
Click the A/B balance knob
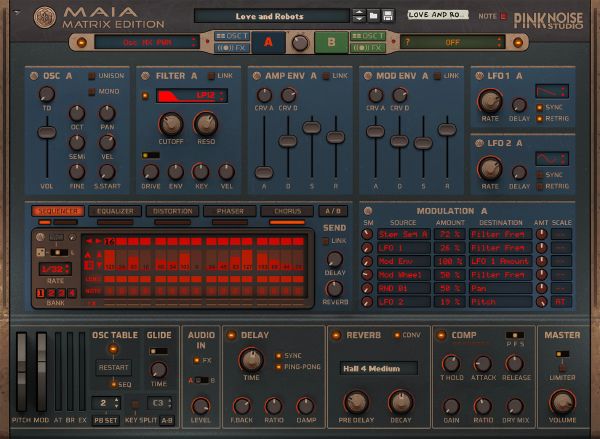pos(300,42)
